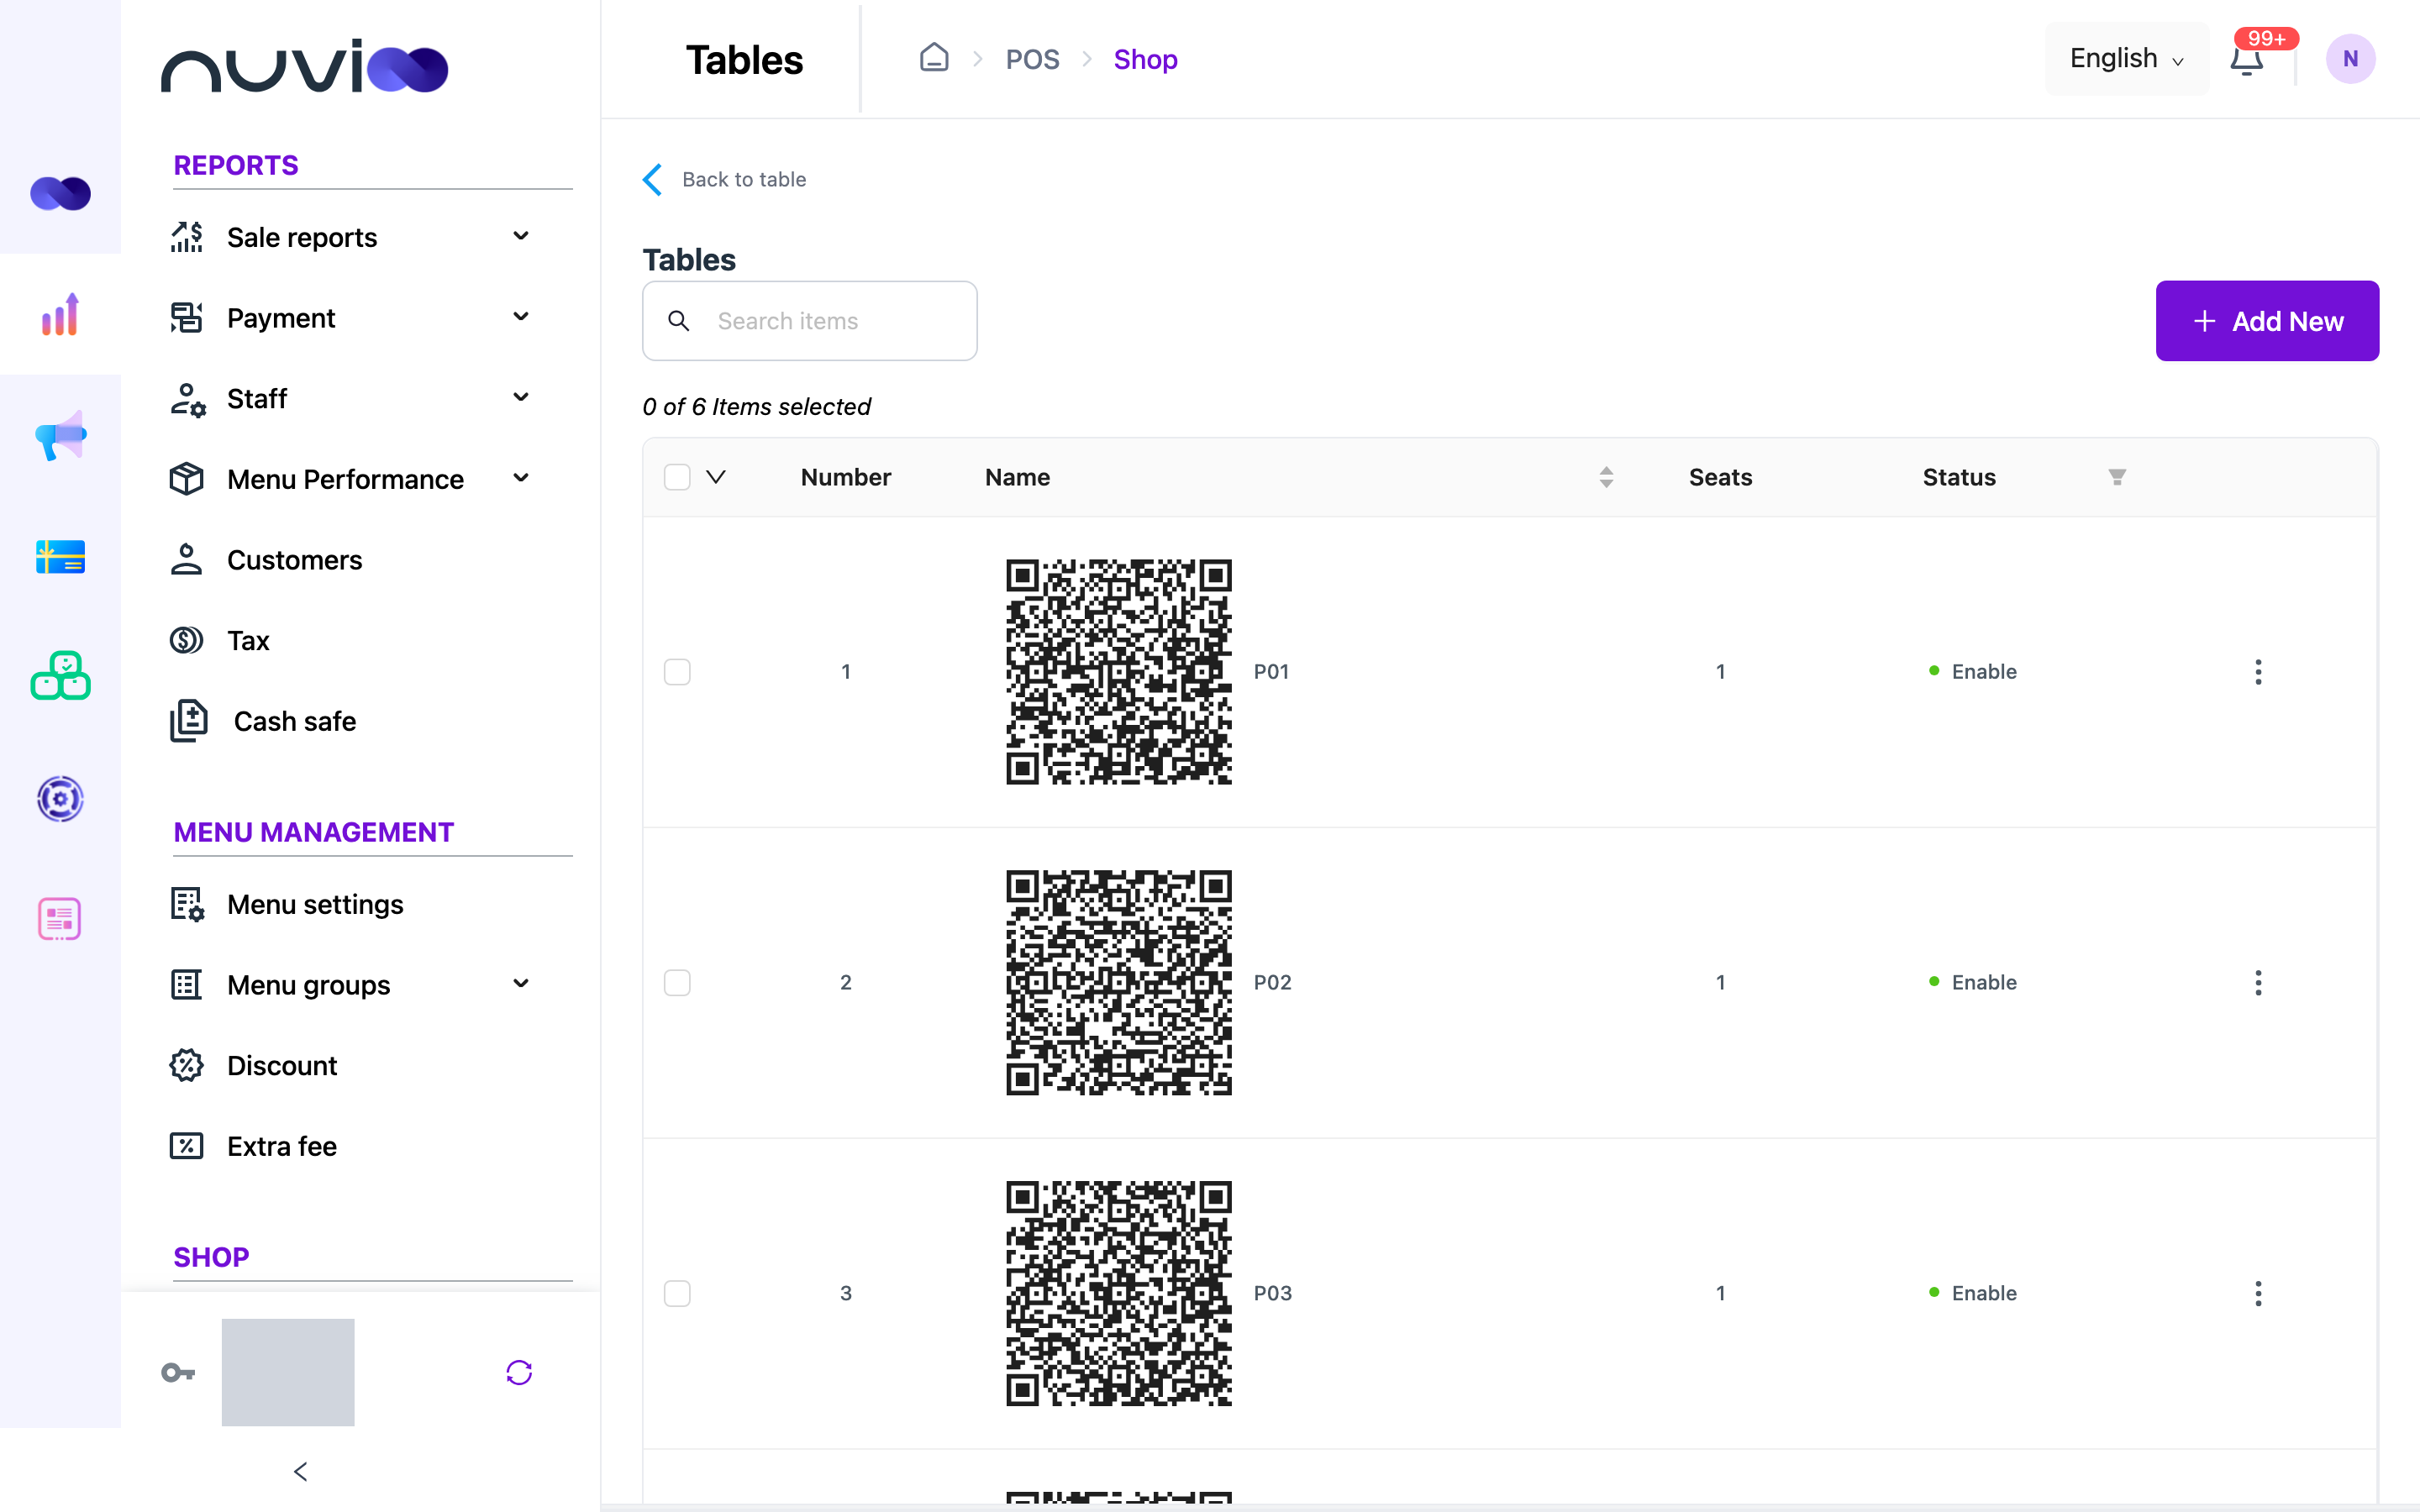The width and height of the screenshot is (2420, 1512).
Task: Click the Discount badge icon
Action: tap(186, 1065)
